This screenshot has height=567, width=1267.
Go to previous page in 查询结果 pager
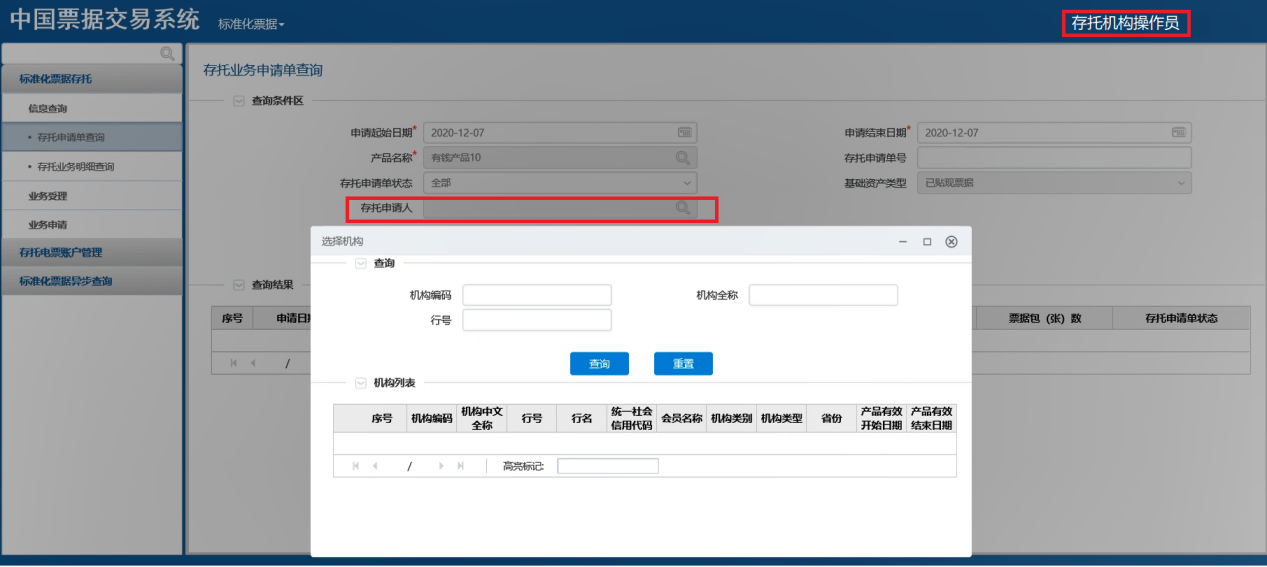254,363
